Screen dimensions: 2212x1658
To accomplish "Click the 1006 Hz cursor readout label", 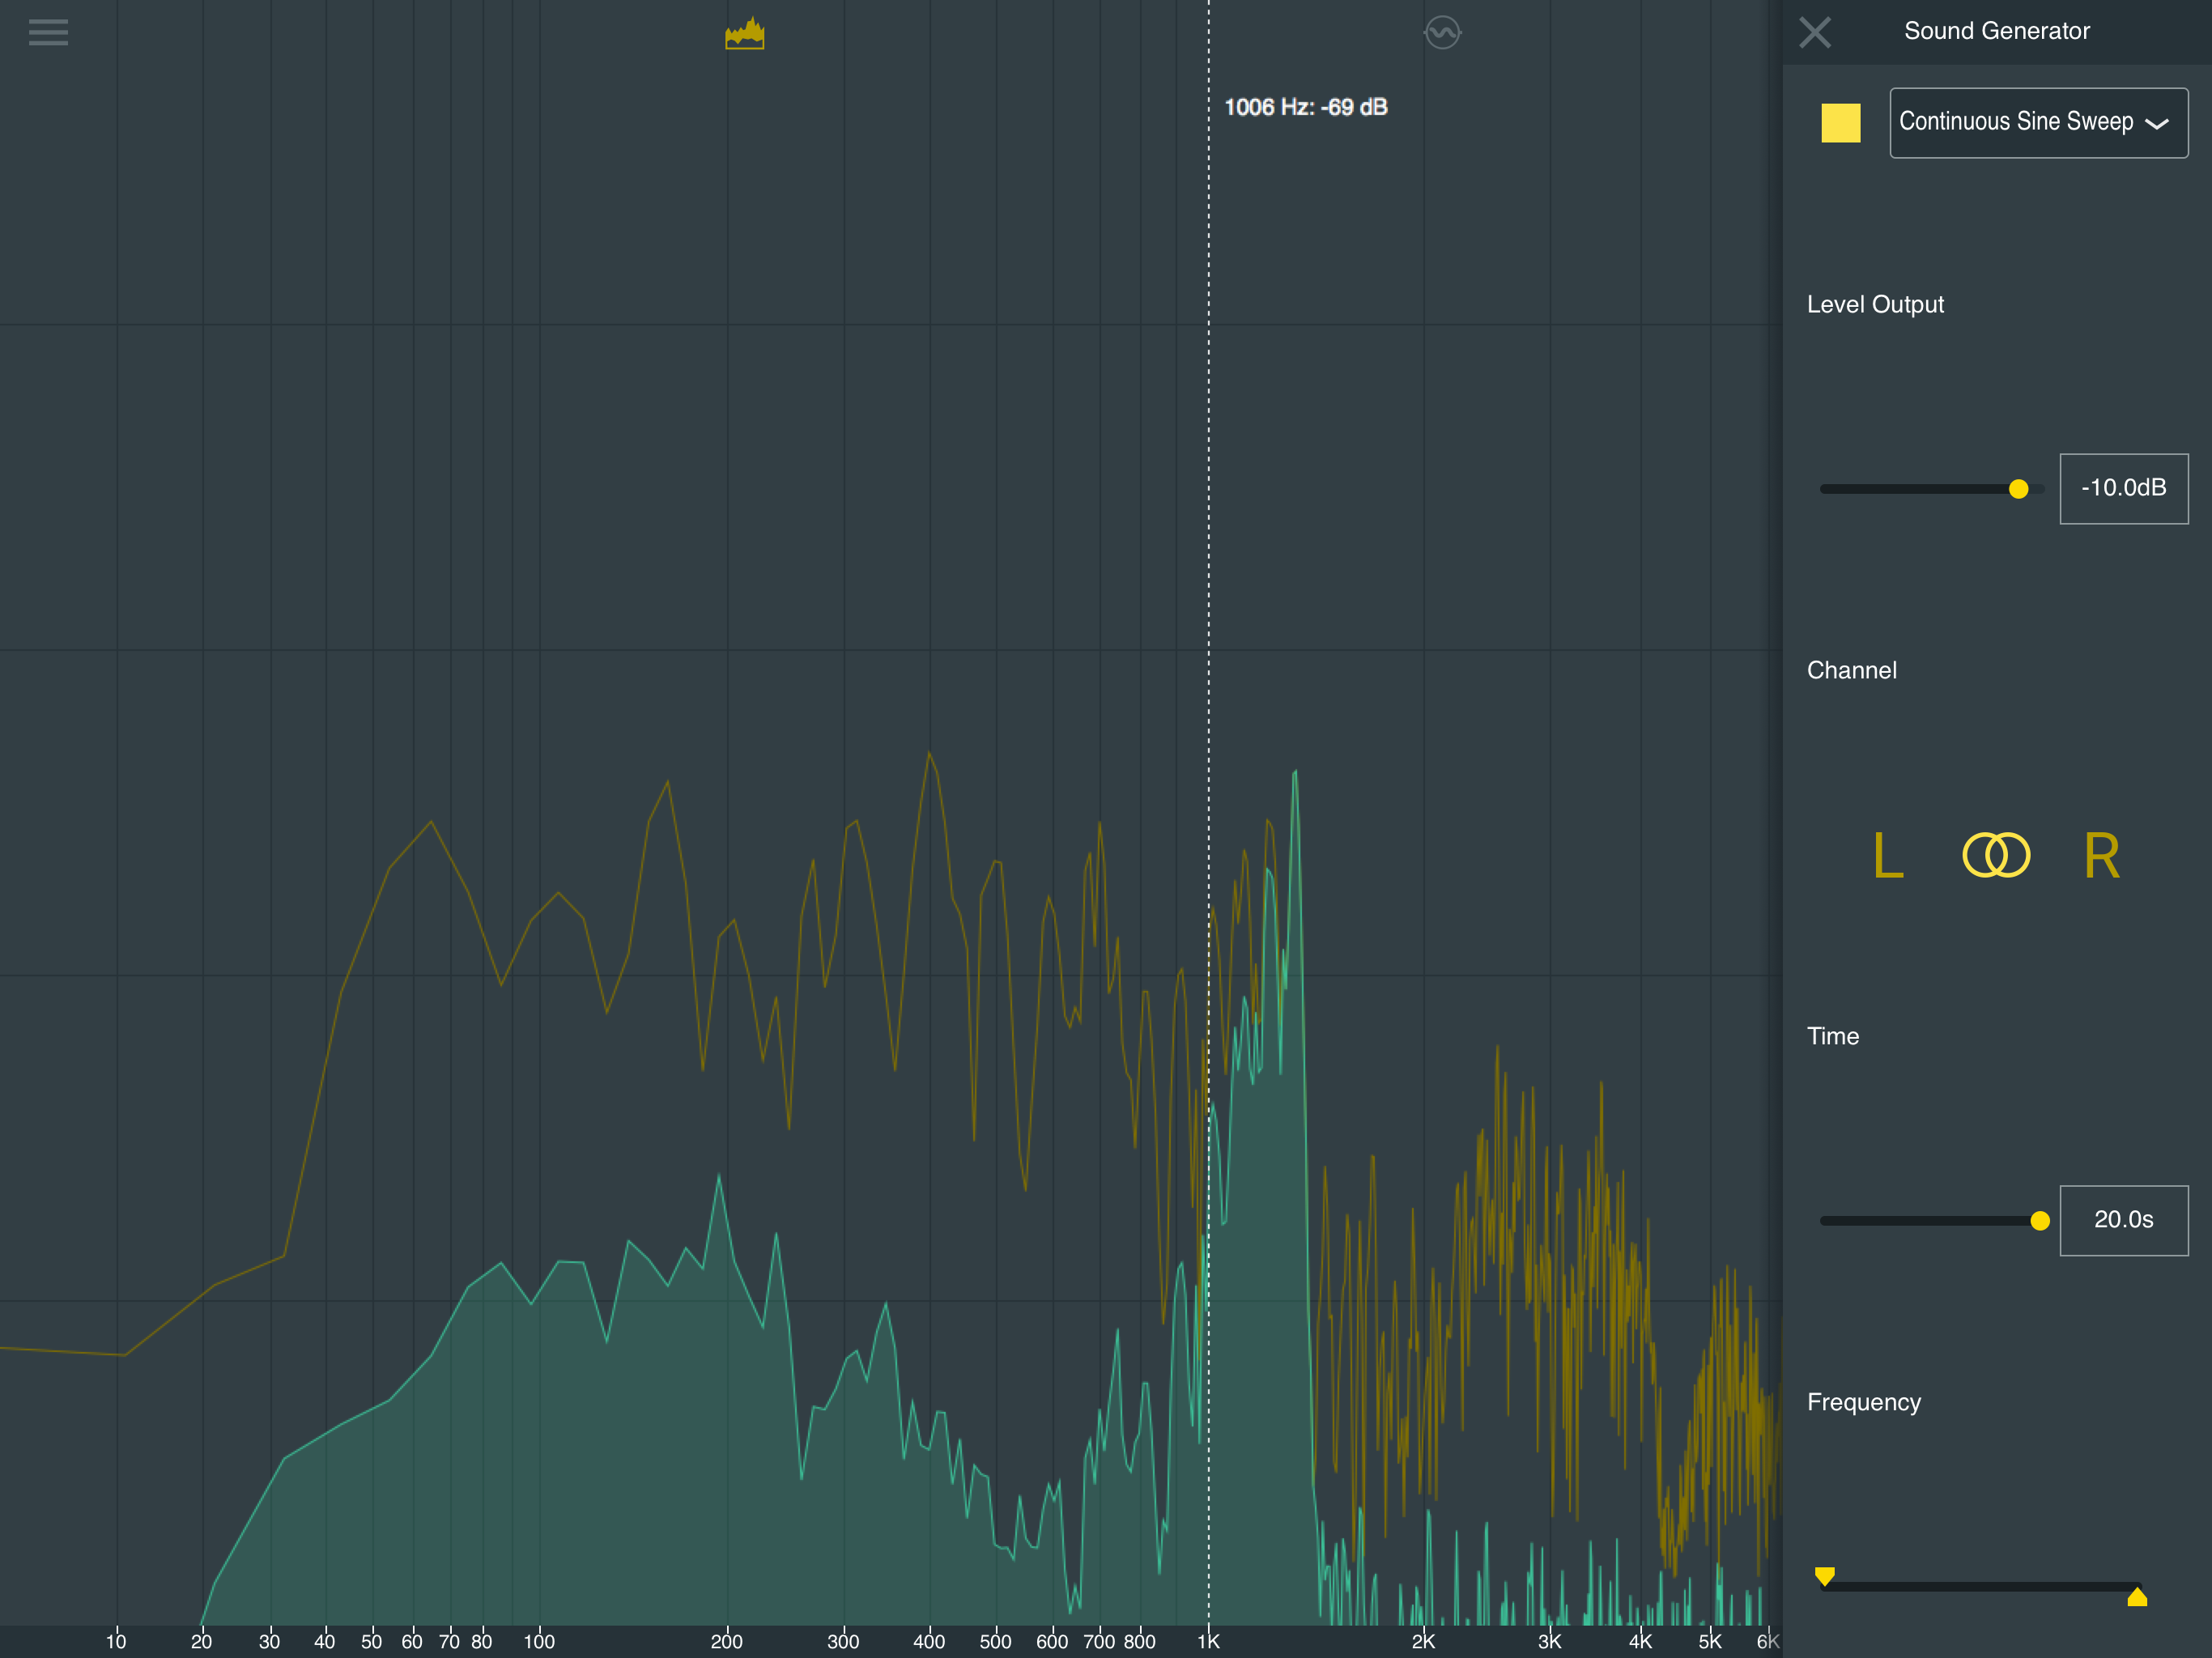I will coord(1305,107).
